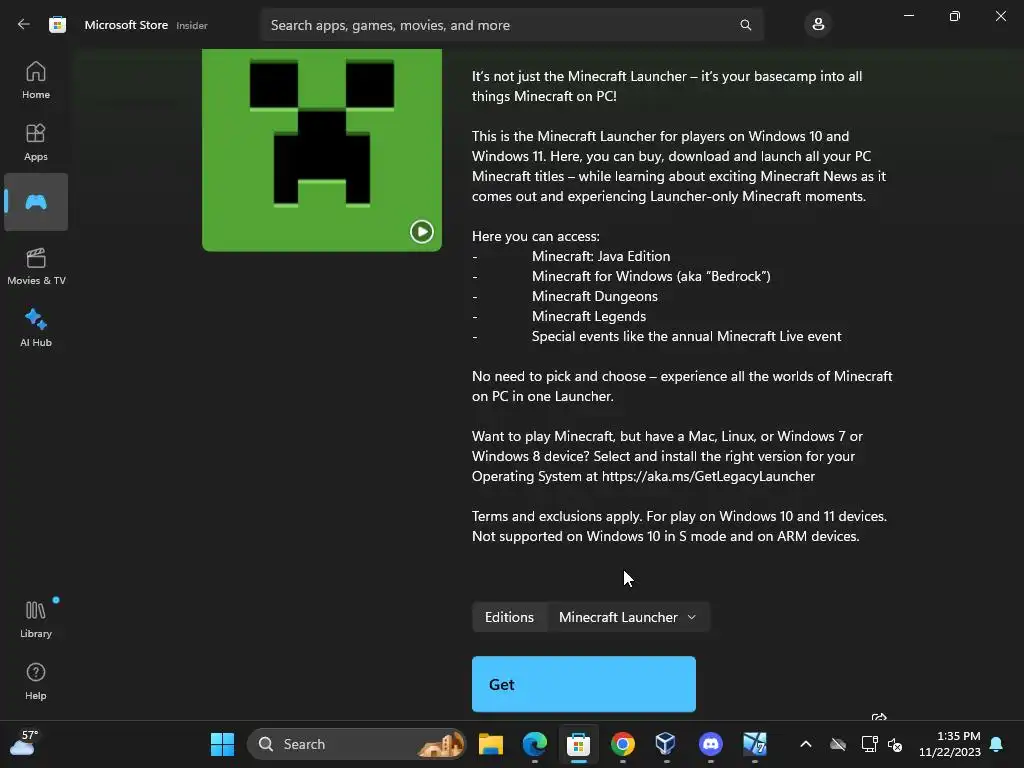This screenshot has height=768, width=1024.
Task: Open the Library in sidebar
Action: pos(36,619)
